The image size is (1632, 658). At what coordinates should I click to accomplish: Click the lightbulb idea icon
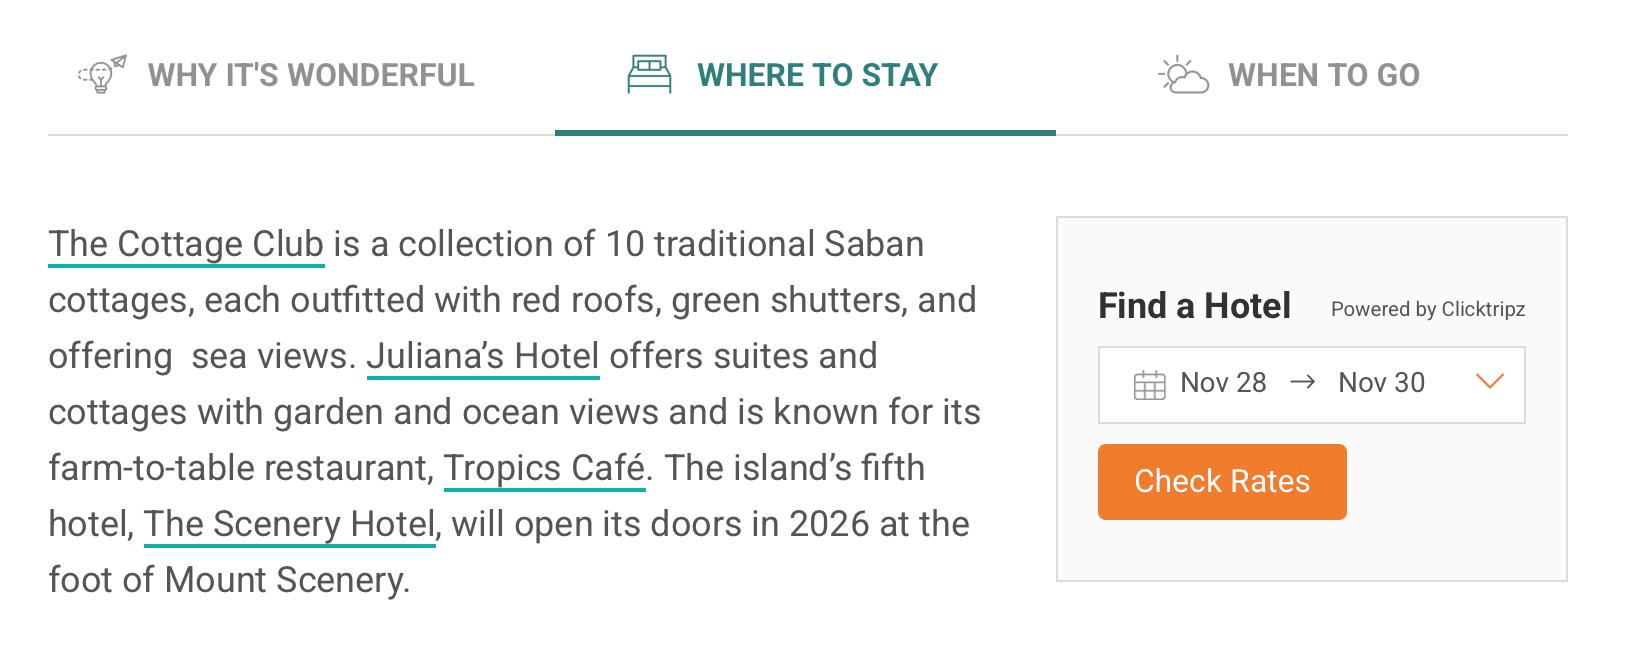pyautogui.click(x=102, y=75)
